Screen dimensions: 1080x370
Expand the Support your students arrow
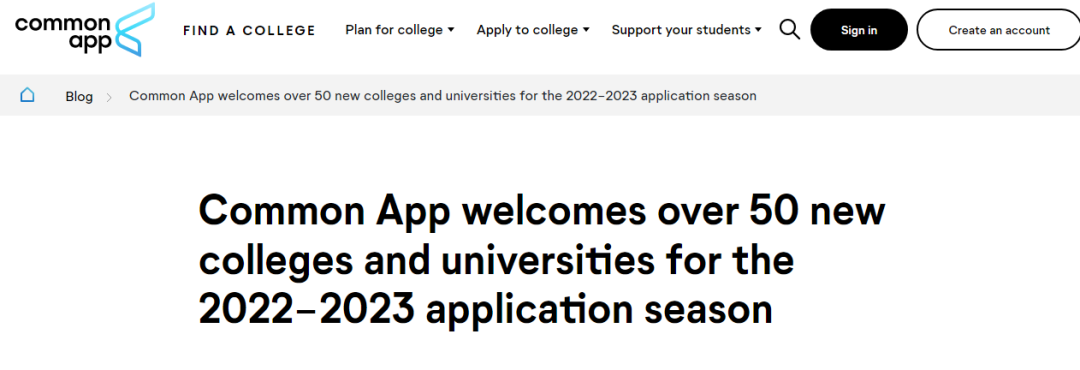758,30
